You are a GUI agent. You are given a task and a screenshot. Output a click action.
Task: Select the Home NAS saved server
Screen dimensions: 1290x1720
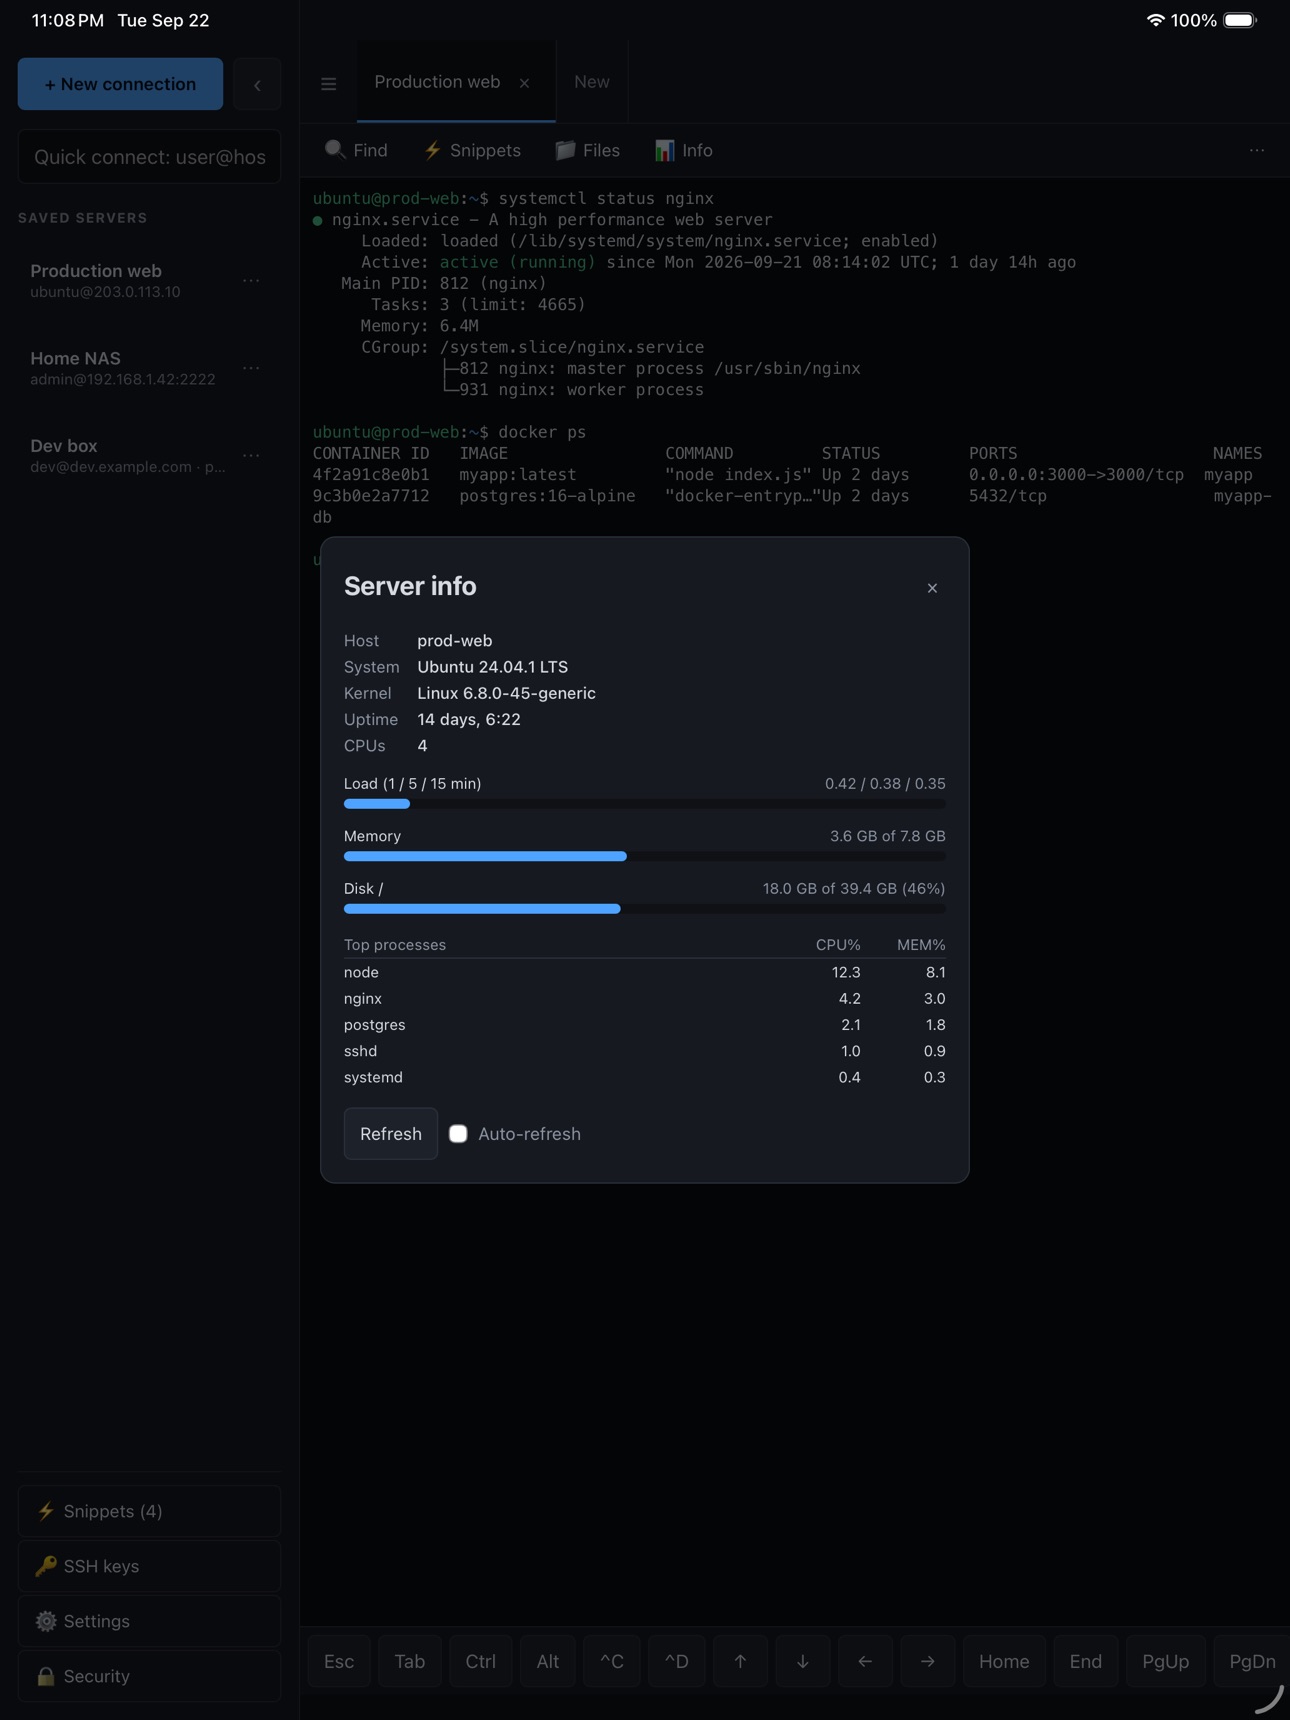tap(149, 368)
